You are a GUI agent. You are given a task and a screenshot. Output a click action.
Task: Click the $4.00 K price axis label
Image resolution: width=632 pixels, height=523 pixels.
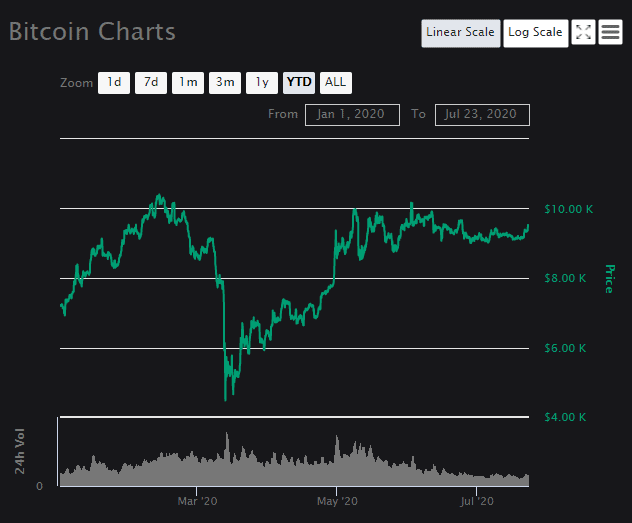tap(565, 417)
